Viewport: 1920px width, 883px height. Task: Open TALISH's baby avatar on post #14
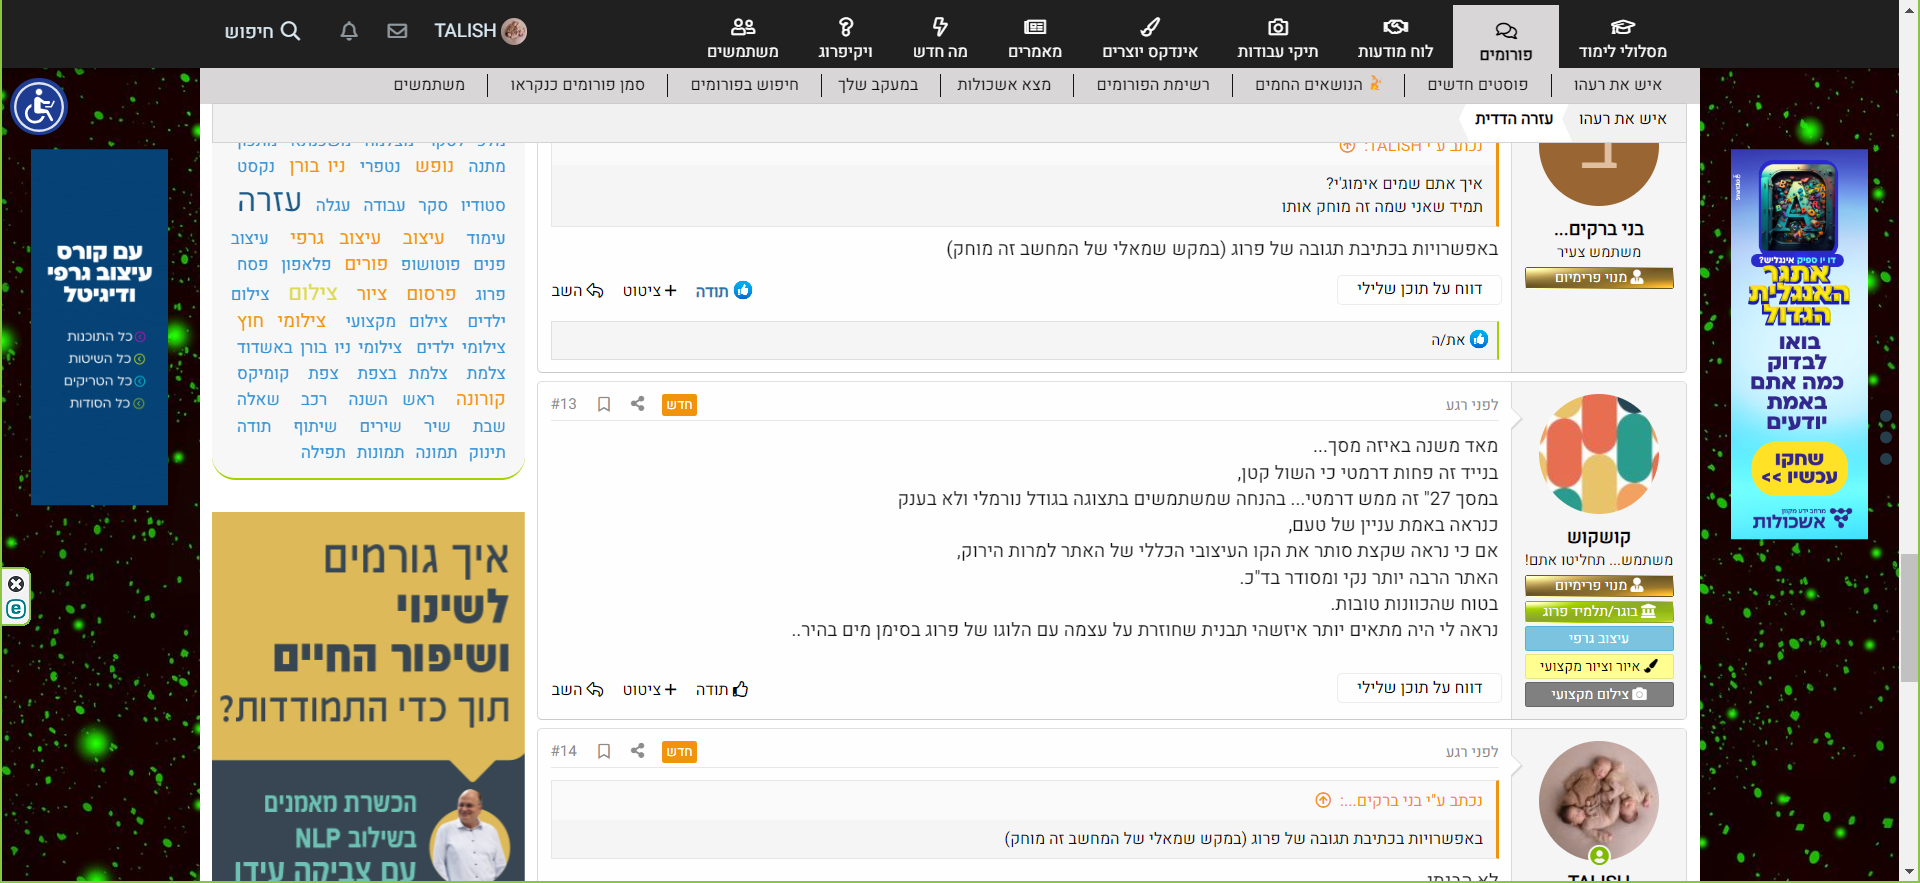coord(1599,801)
